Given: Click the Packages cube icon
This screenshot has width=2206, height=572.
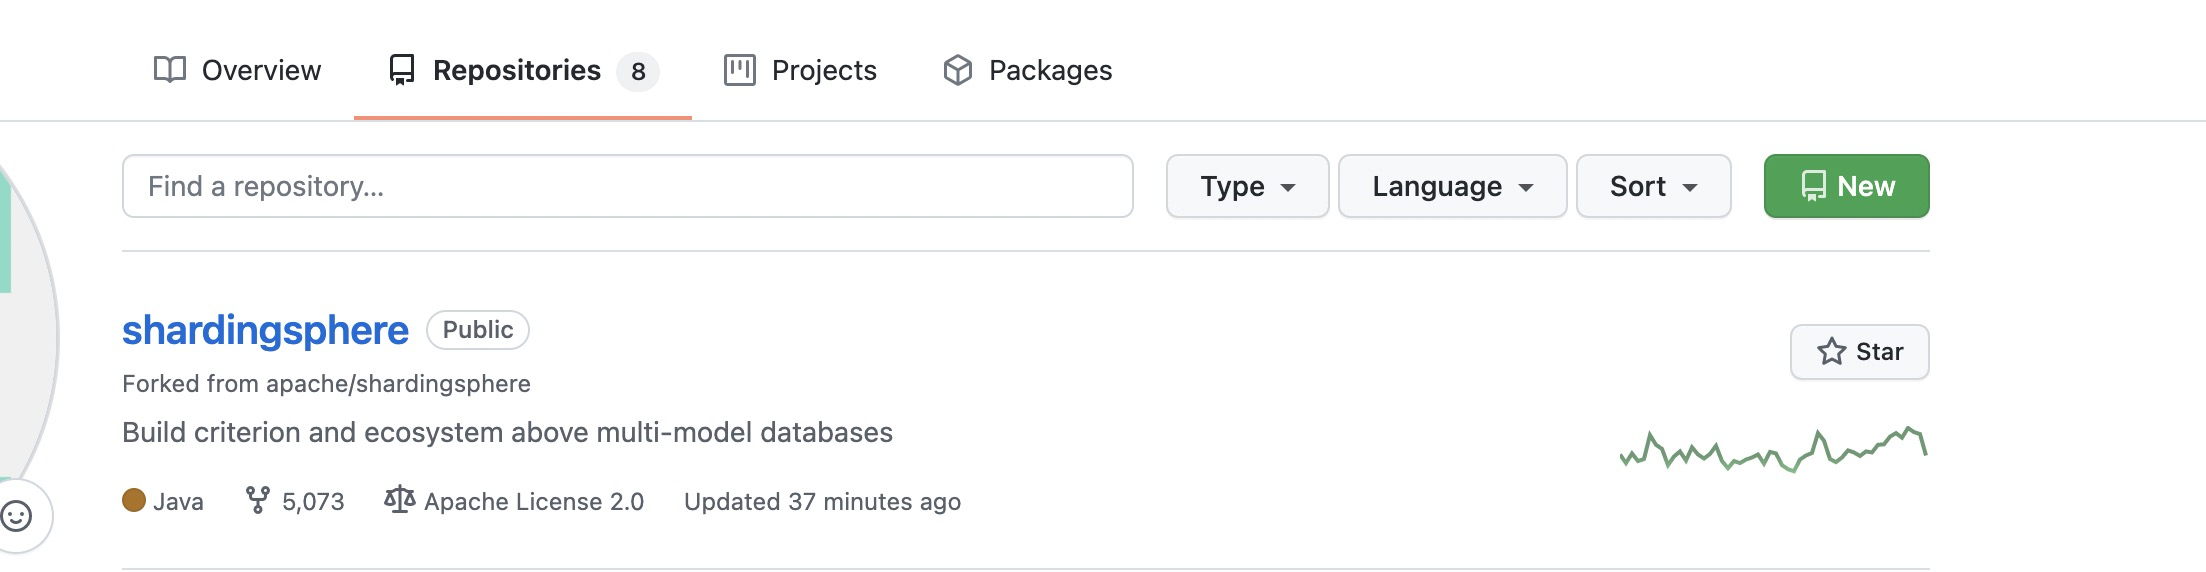Looking at the screenshot, I should 957,70.
